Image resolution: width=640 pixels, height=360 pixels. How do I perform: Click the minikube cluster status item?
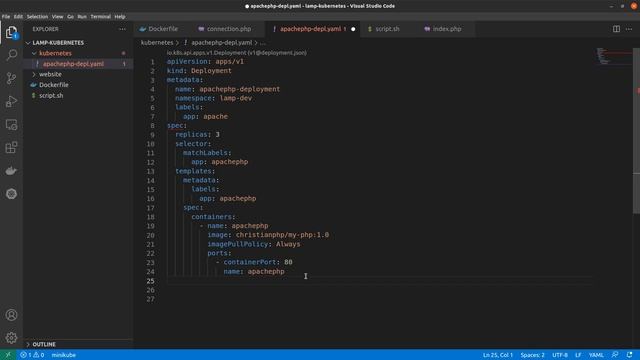(64, 355)
